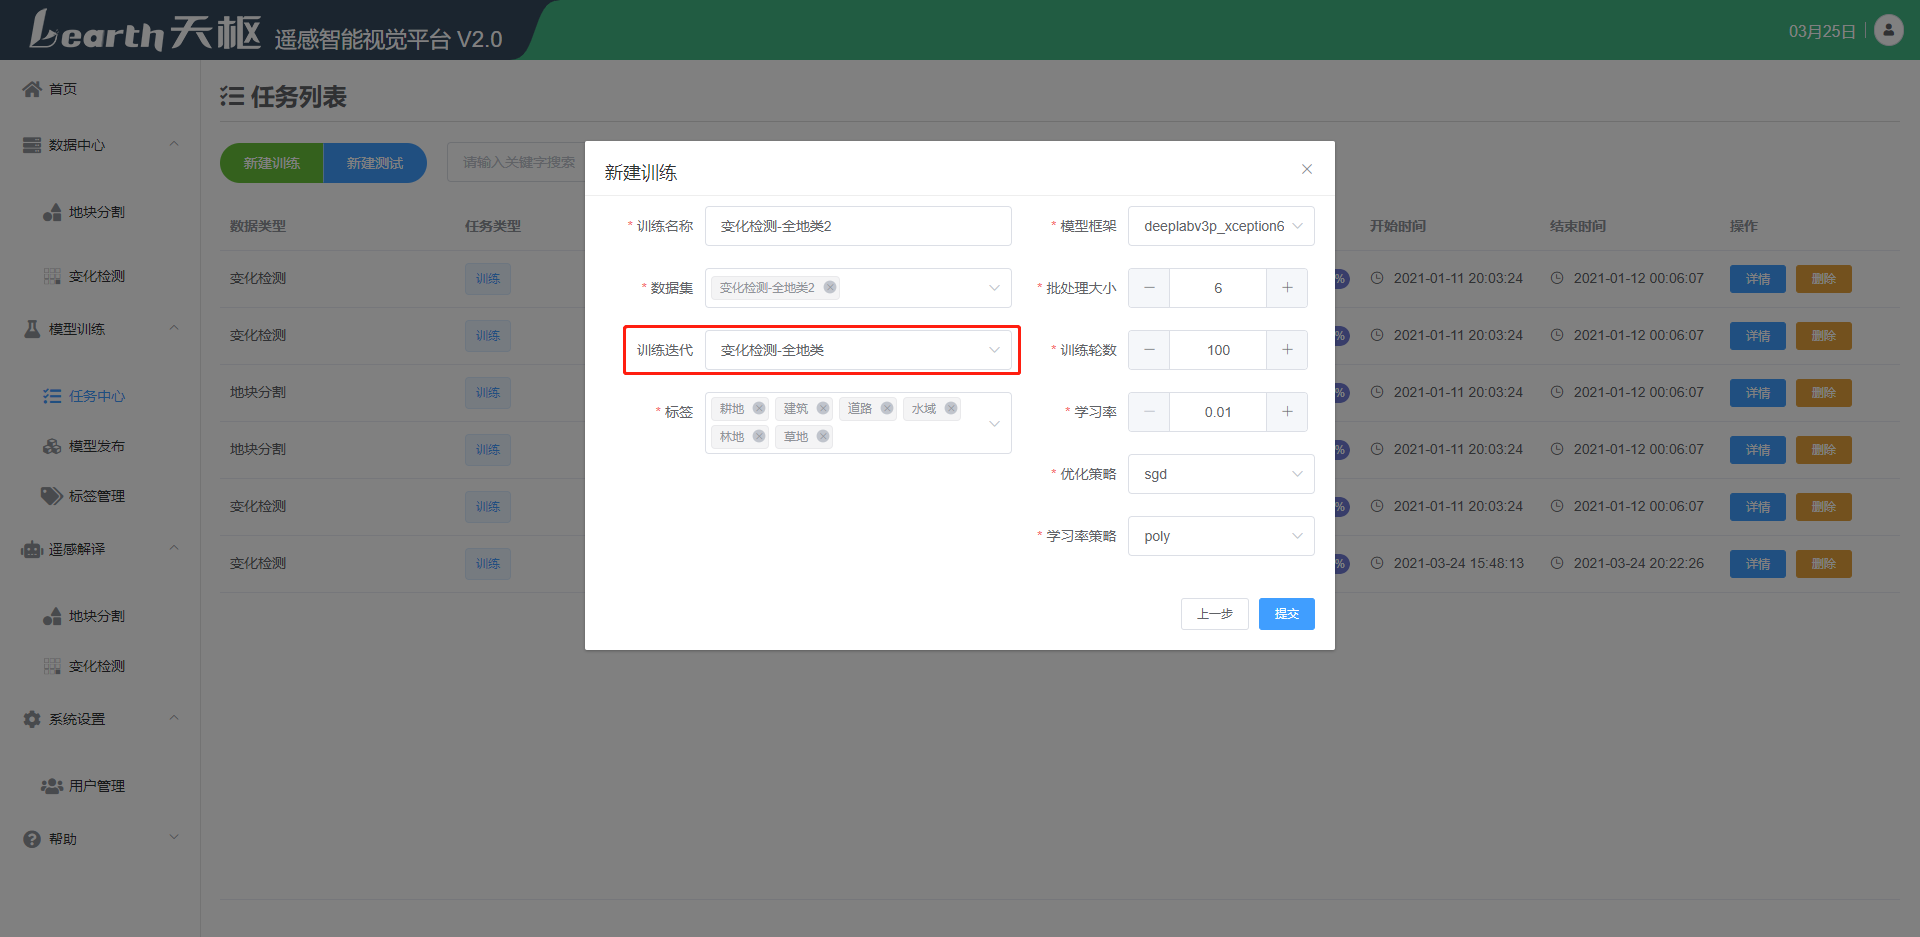Delete the 变化检测-全地类2 dataset chip

pyautogui.click(x=830, y=287)
